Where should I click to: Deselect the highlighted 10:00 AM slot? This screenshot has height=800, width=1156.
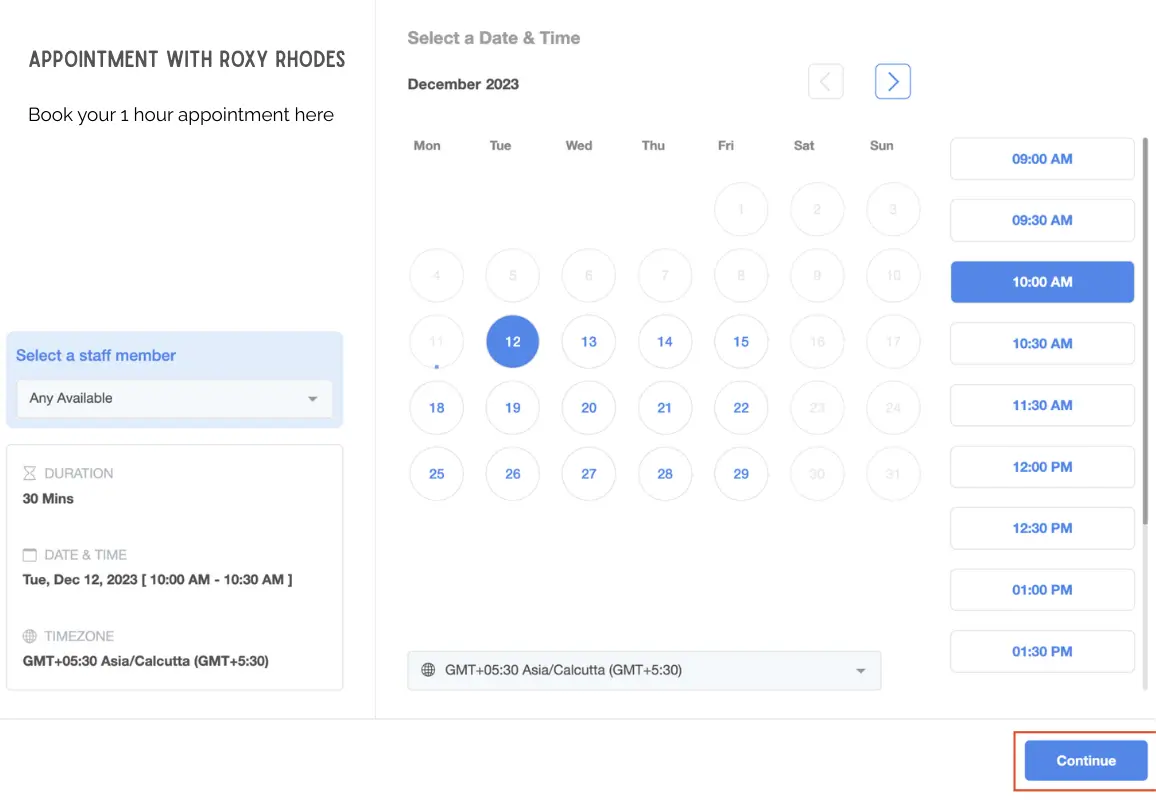point(1041,282)
